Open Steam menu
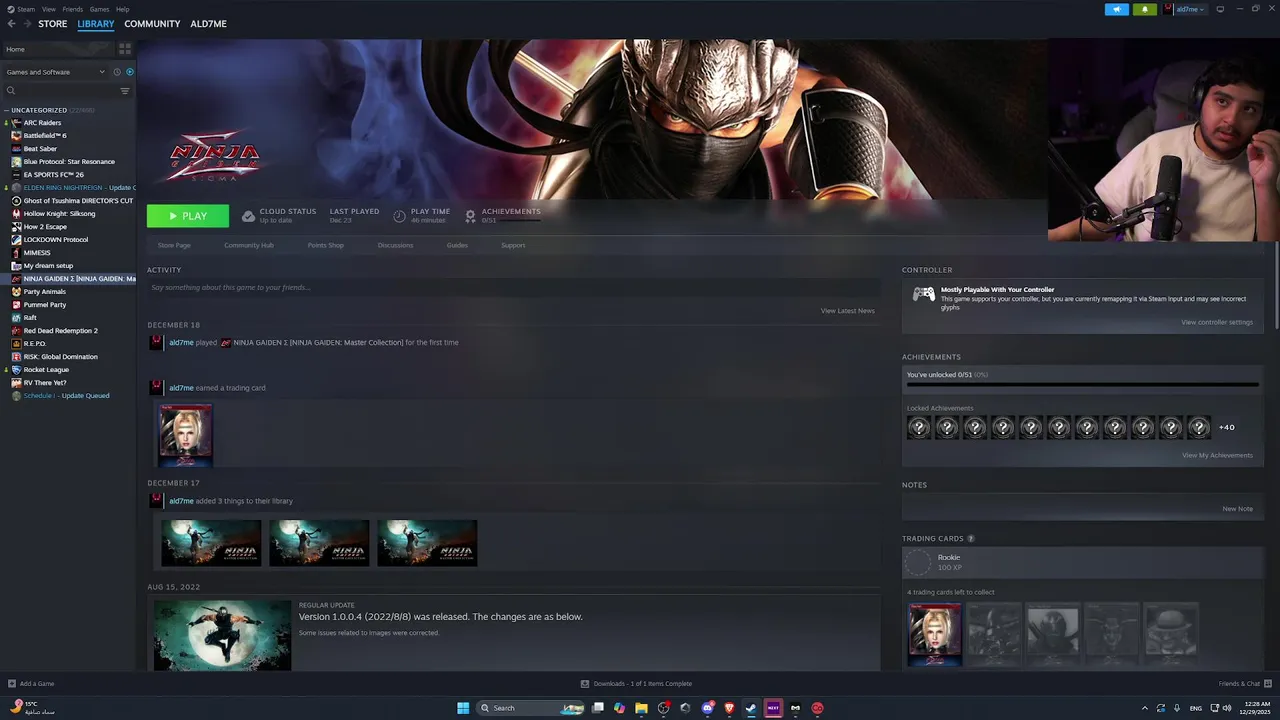 click(24, 9)
